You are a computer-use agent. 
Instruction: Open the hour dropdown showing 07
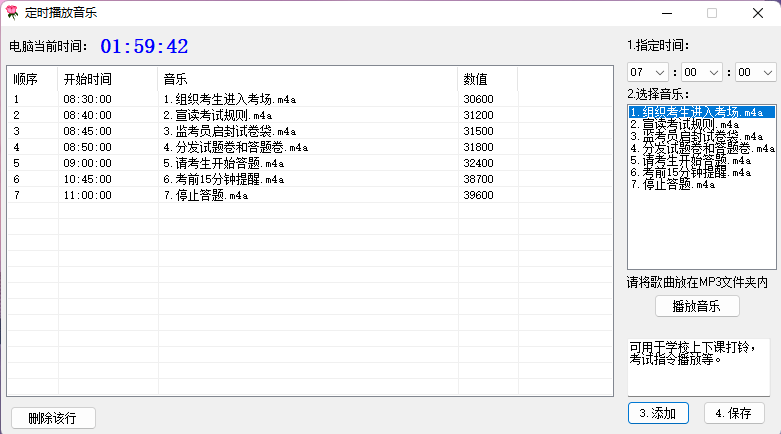point(648,73)
